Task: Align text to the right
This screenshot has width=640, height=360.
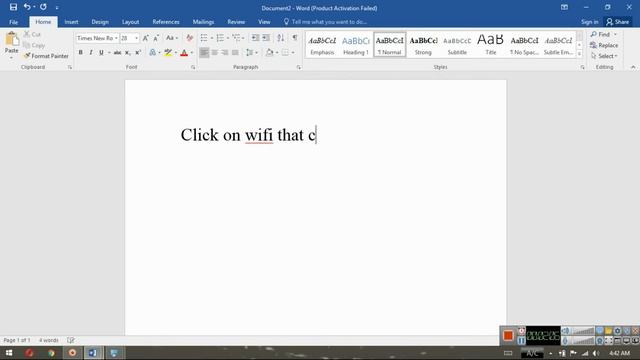Action: [225, 52]
